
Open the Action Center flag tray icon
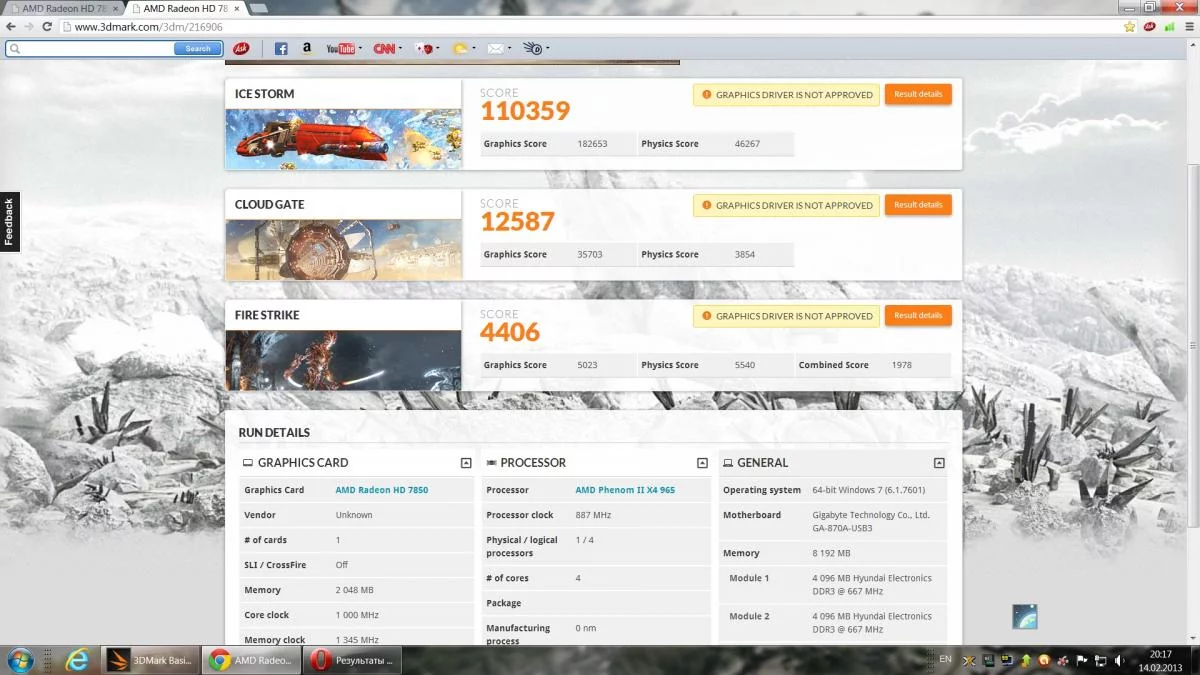pyautogui.click(x=1080, y=660)
